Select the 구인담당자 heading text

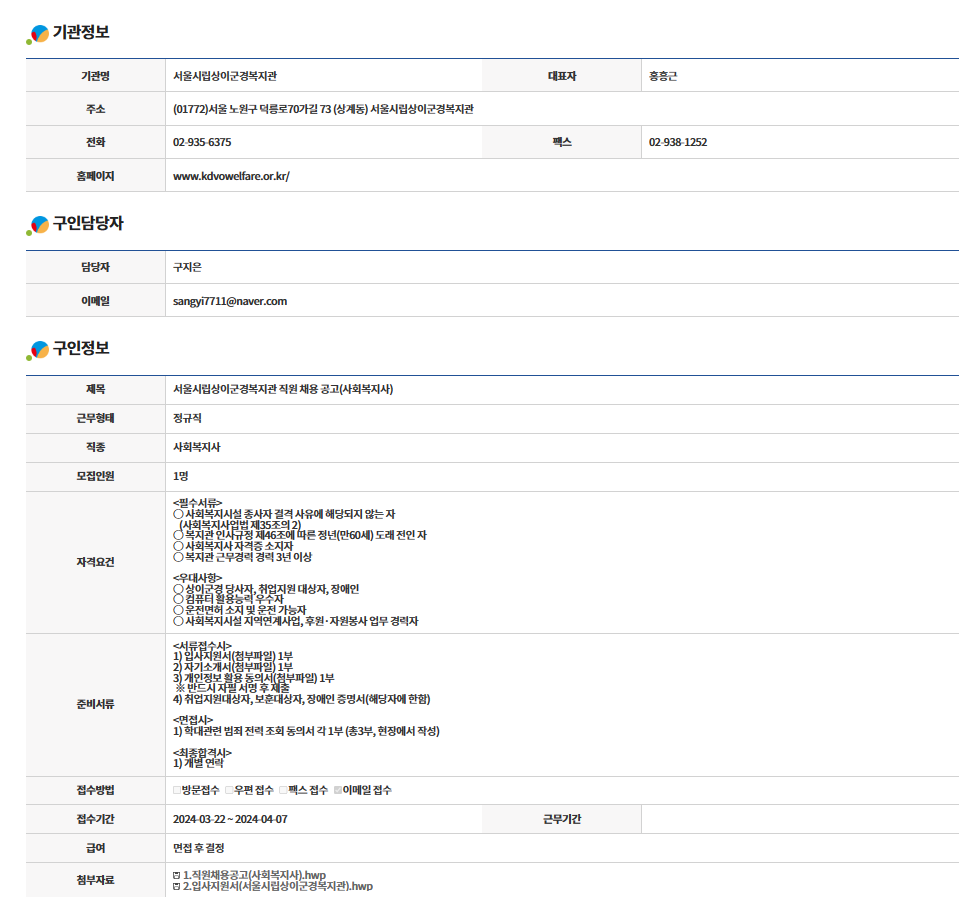tap(88, 223)
